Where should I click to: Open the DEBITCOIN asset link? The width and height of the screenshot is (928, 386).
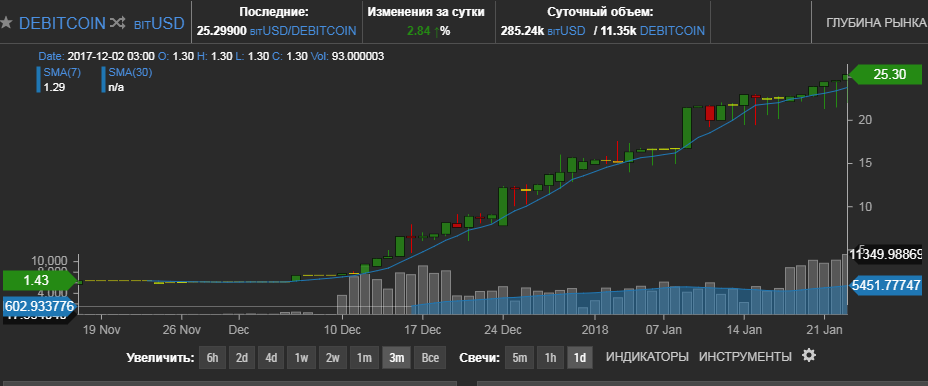(x=62, y=24)
